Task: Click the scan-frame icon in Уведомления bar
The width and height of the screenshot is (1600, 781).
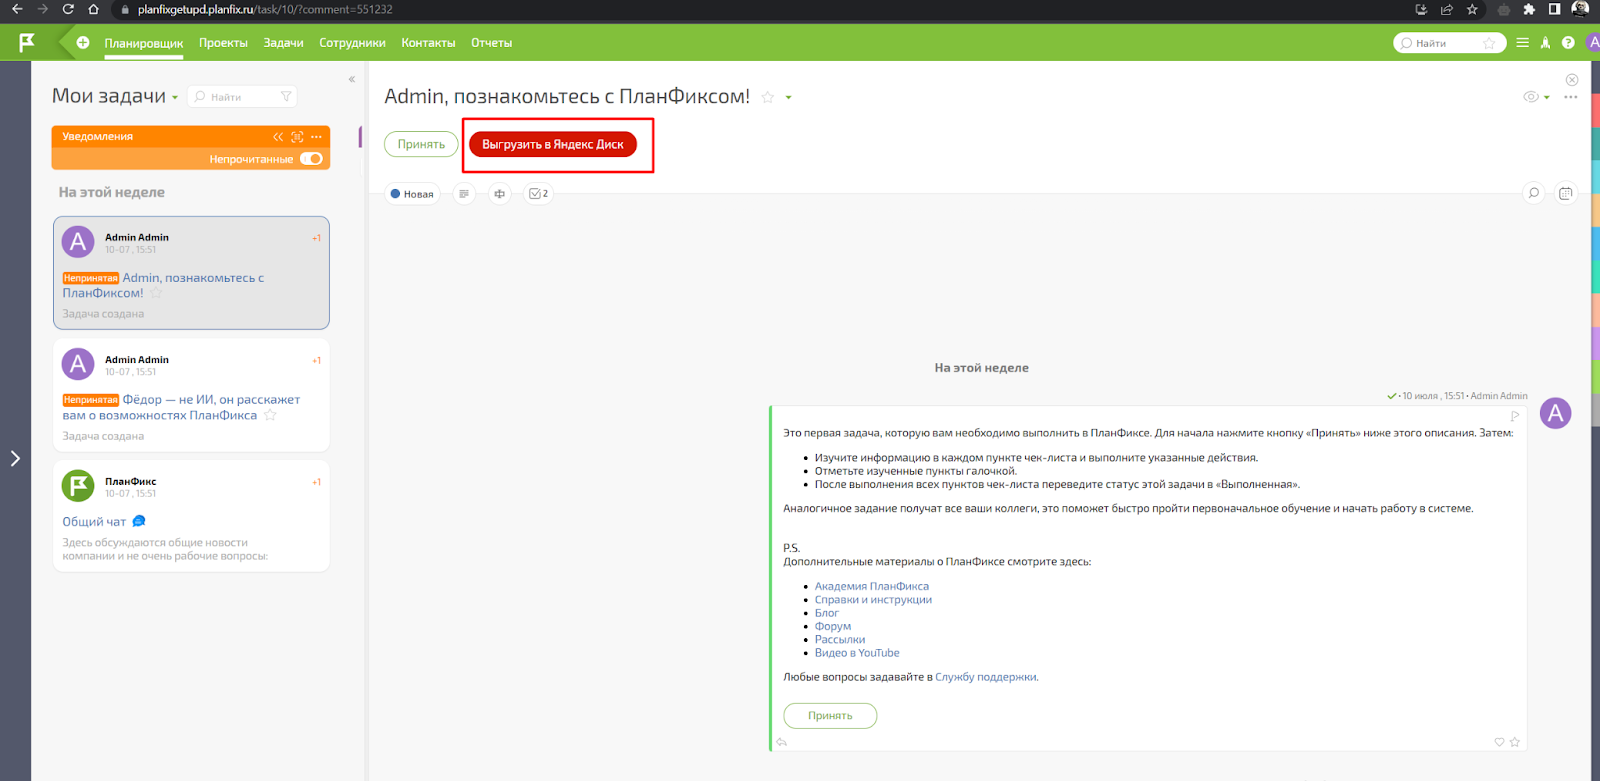Action: 297,137
